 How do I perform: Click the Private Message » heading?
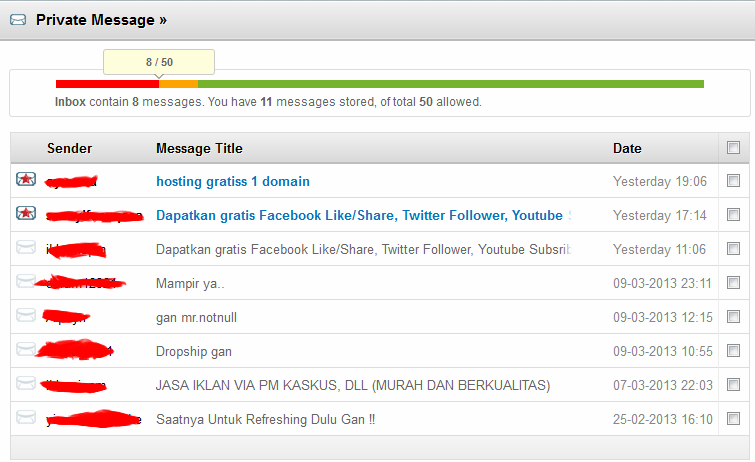(x=101, y=20)
